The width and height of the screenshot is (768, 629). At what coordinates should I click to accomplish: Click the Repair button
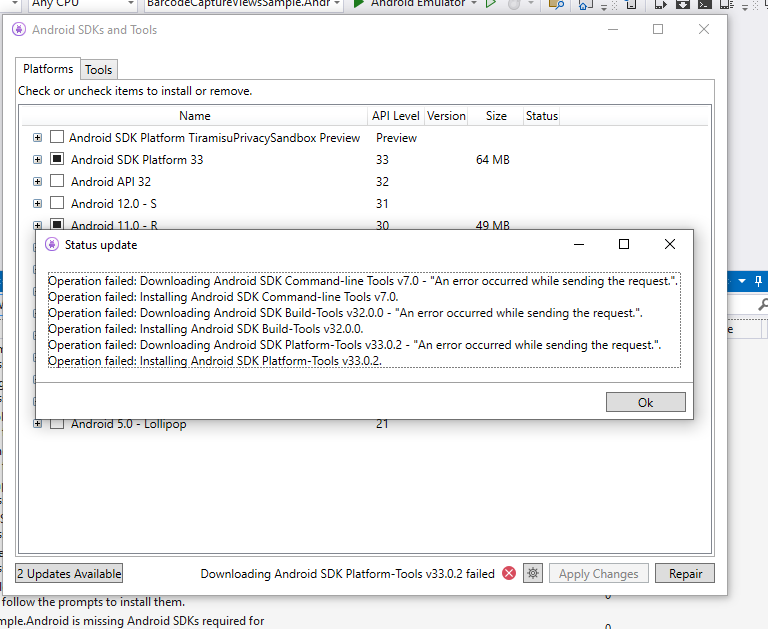(x=685, y=574)
